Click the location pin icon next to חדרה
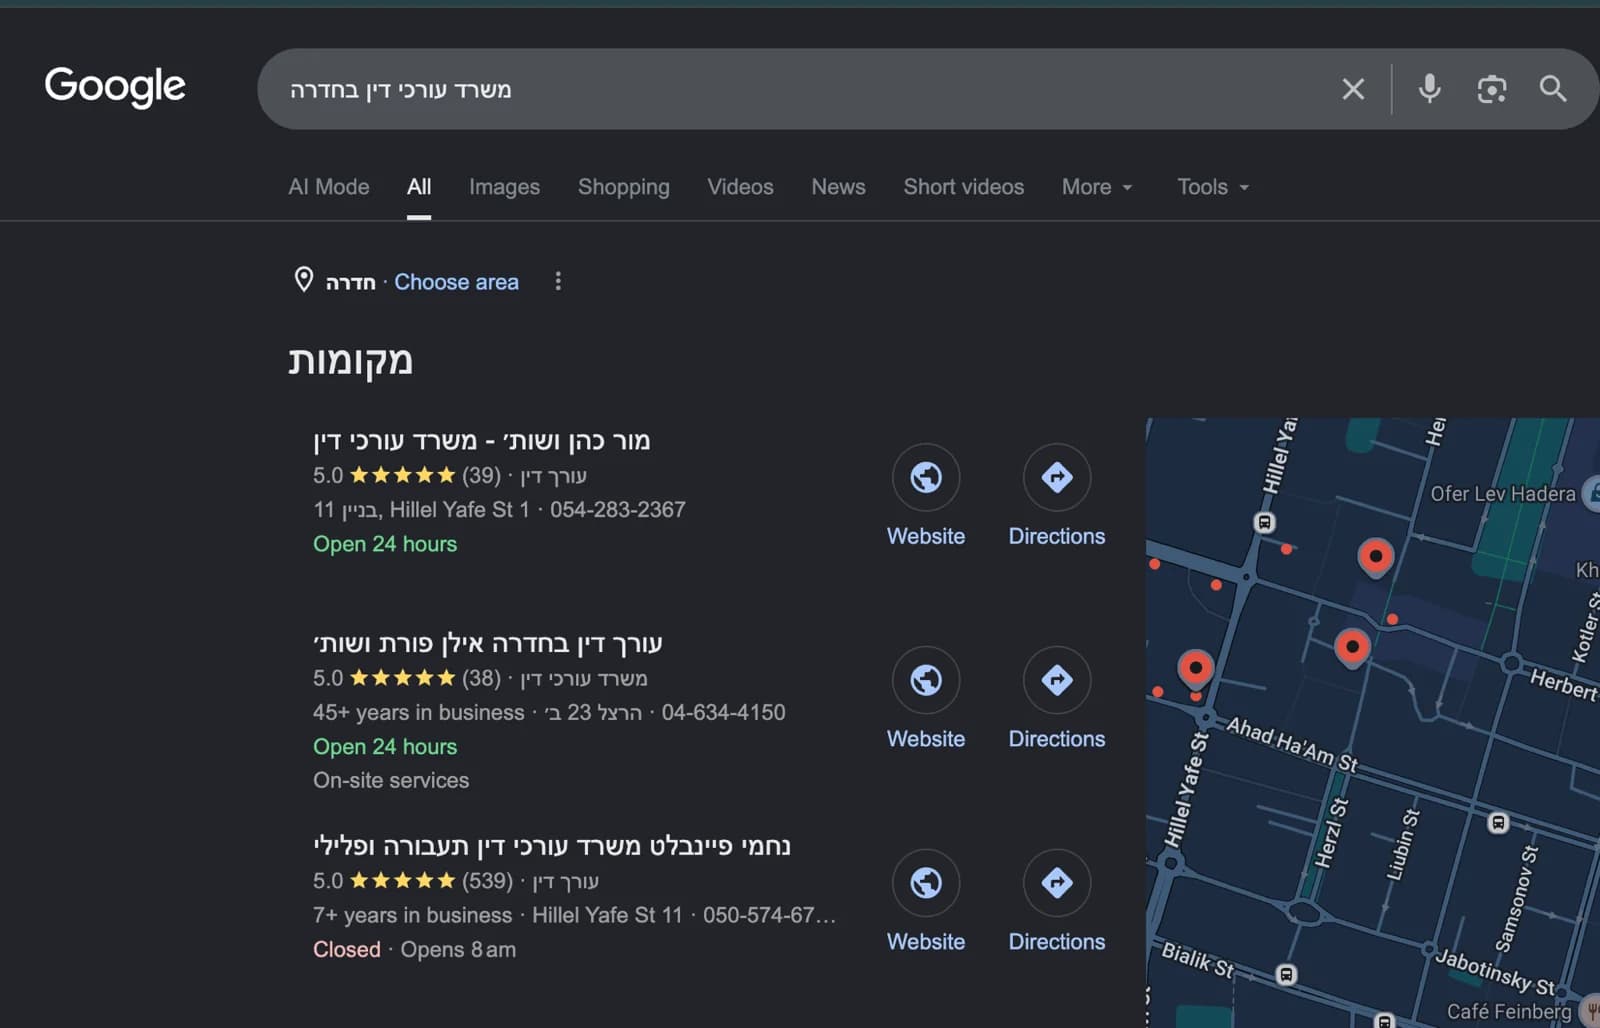The image size is (1600, 1028). [304, 280]
